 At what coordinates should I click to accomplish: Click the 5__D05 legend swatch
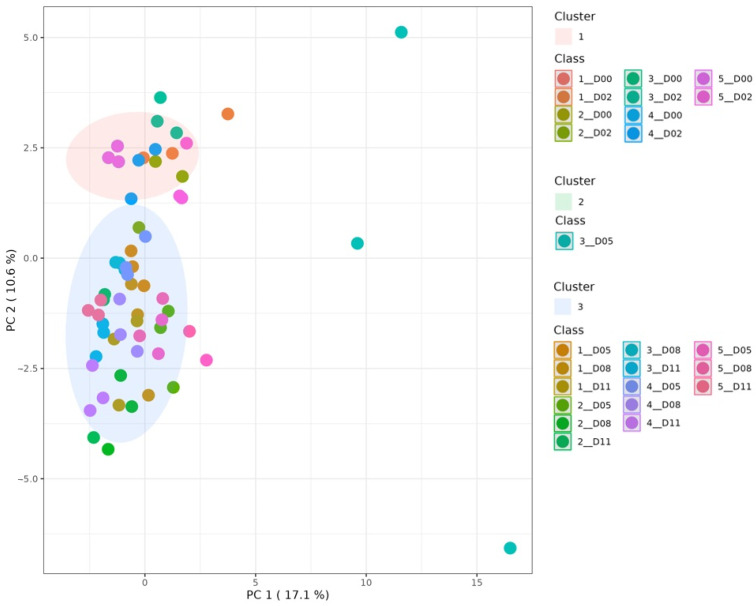pyautogui.click(x=703, y=350)
